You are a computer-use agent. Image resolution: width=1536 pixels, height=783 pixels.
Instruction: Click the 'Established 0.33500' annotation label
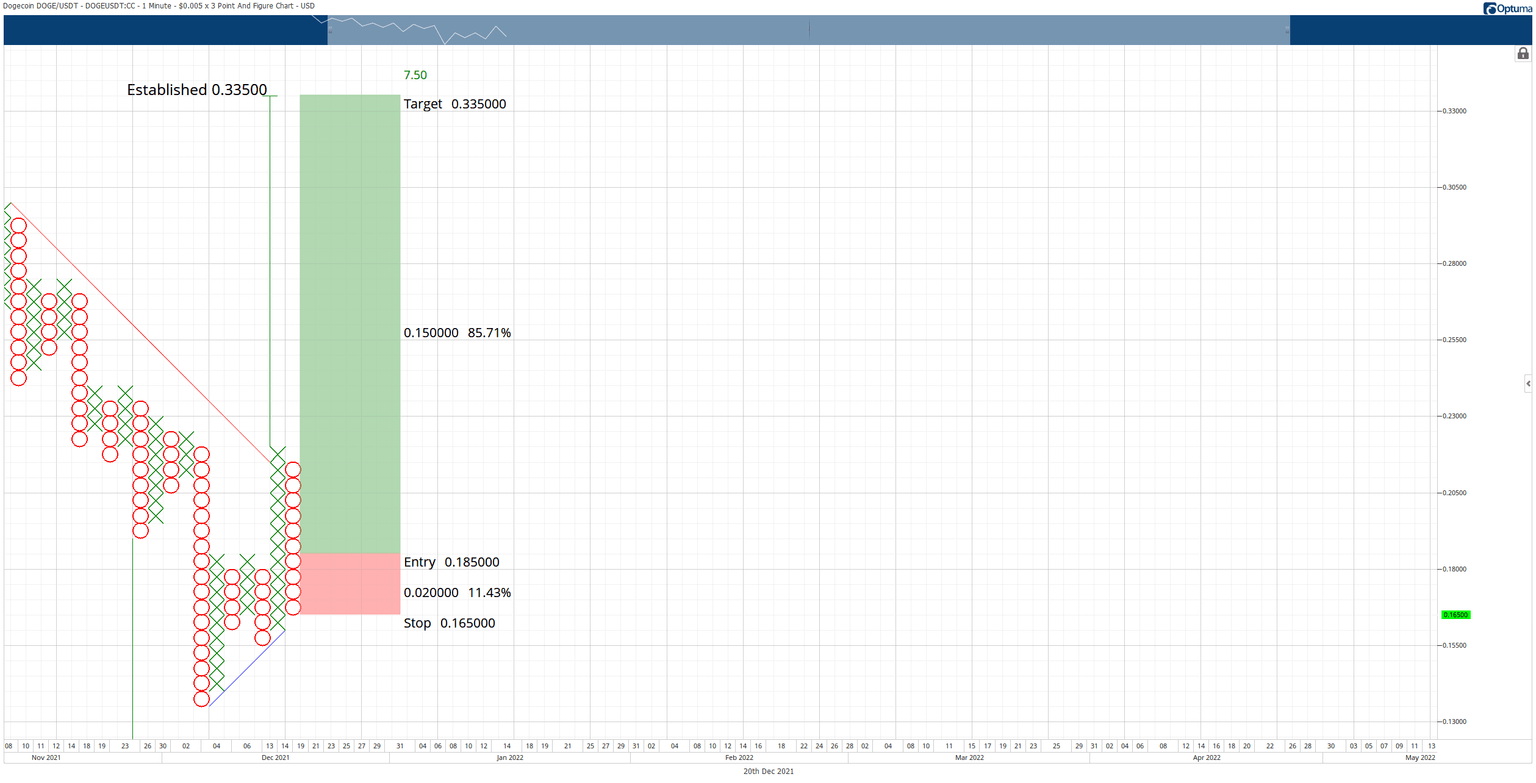point(197,90)
